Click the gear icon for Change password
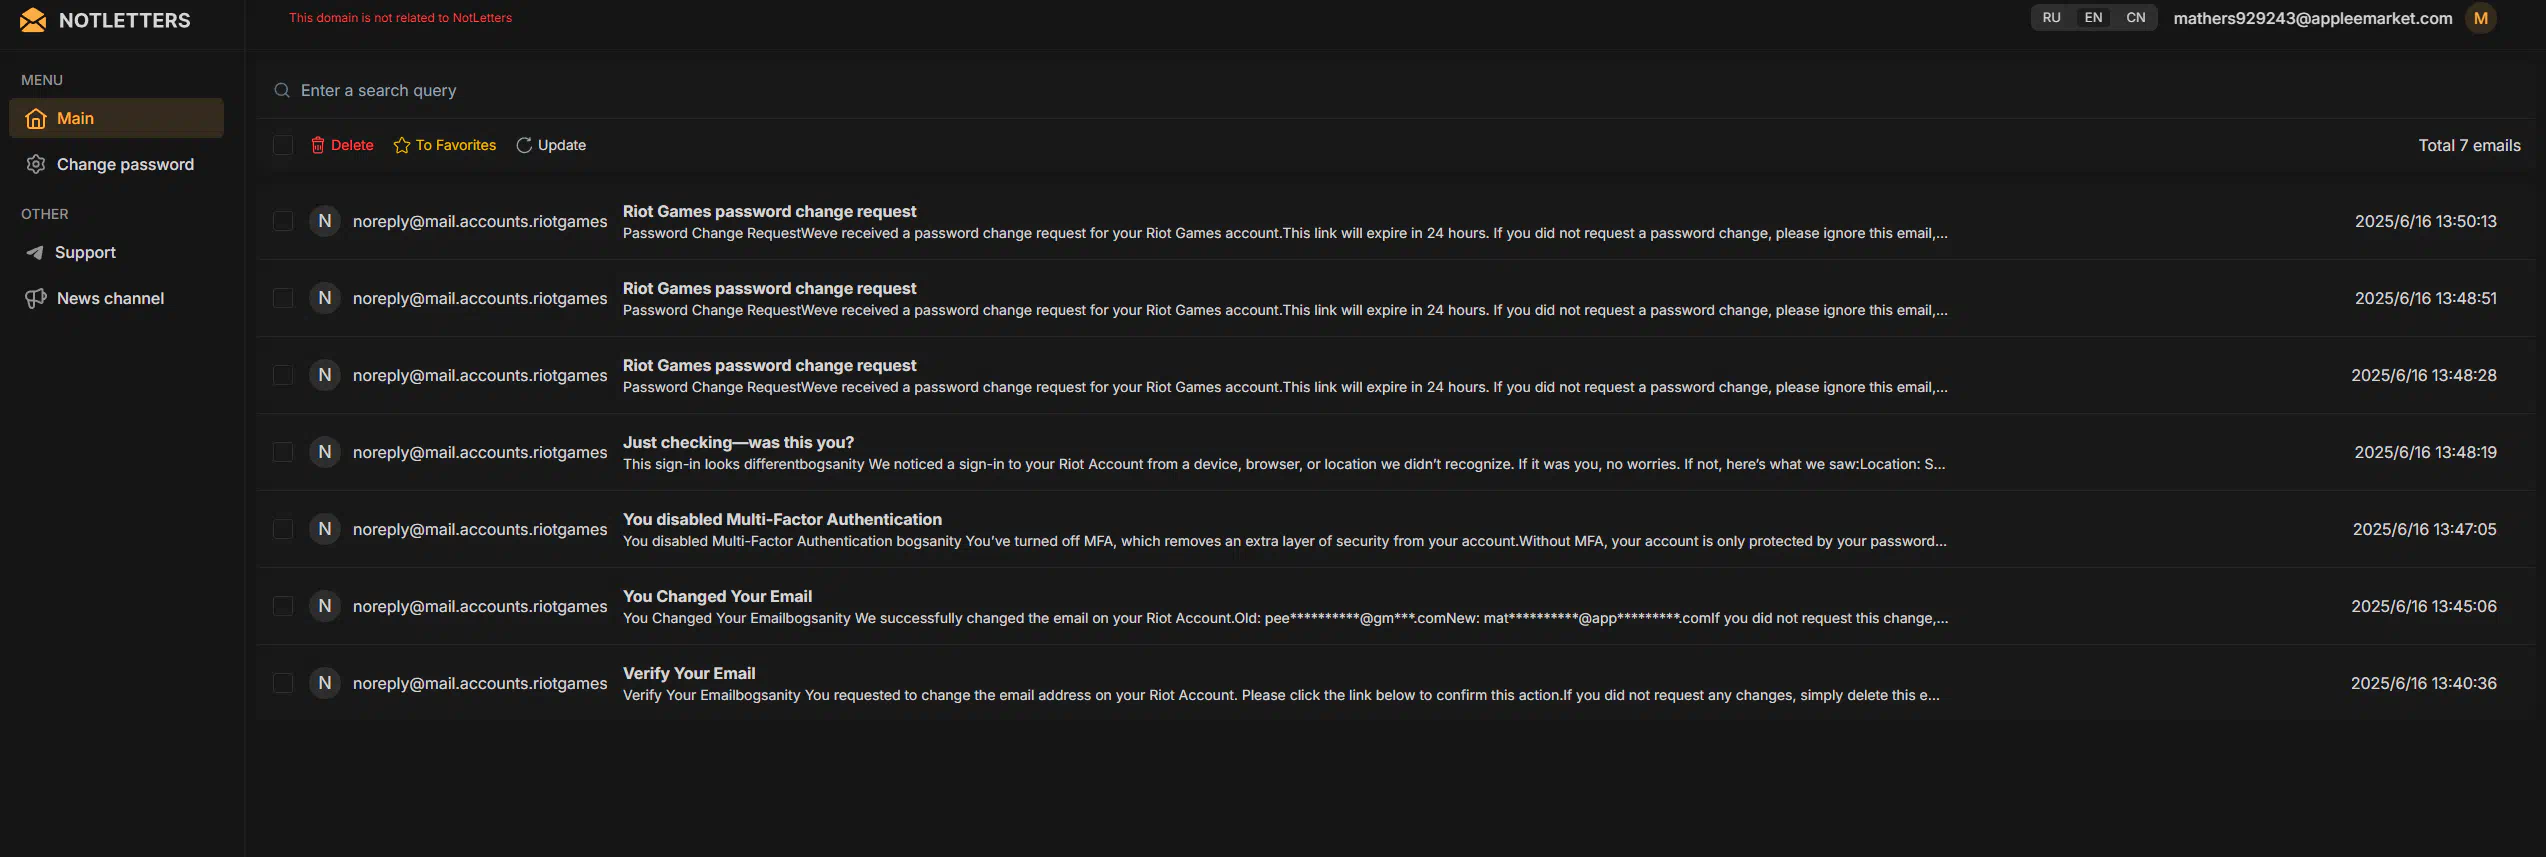The height and width of the screenshot is (857, 2546). [x=36, y=164]
